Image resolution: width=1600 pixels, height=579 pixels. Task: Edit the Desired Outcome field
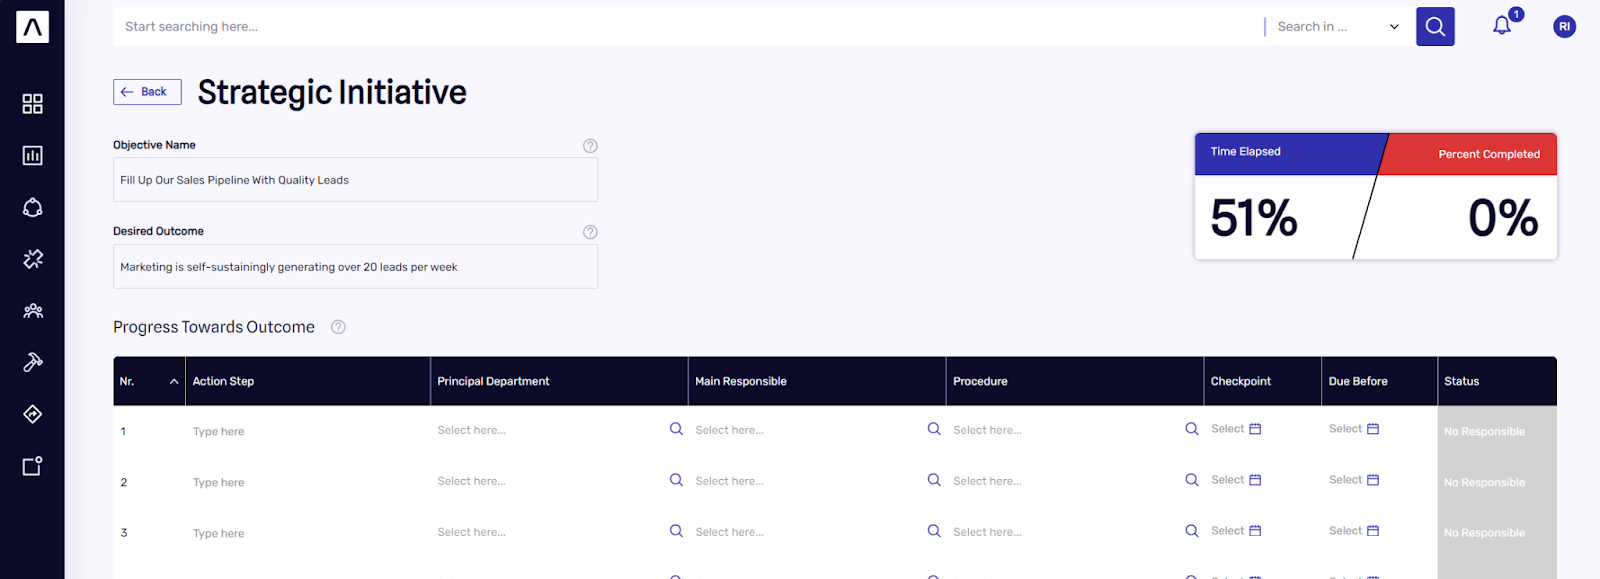coord(355,267)
